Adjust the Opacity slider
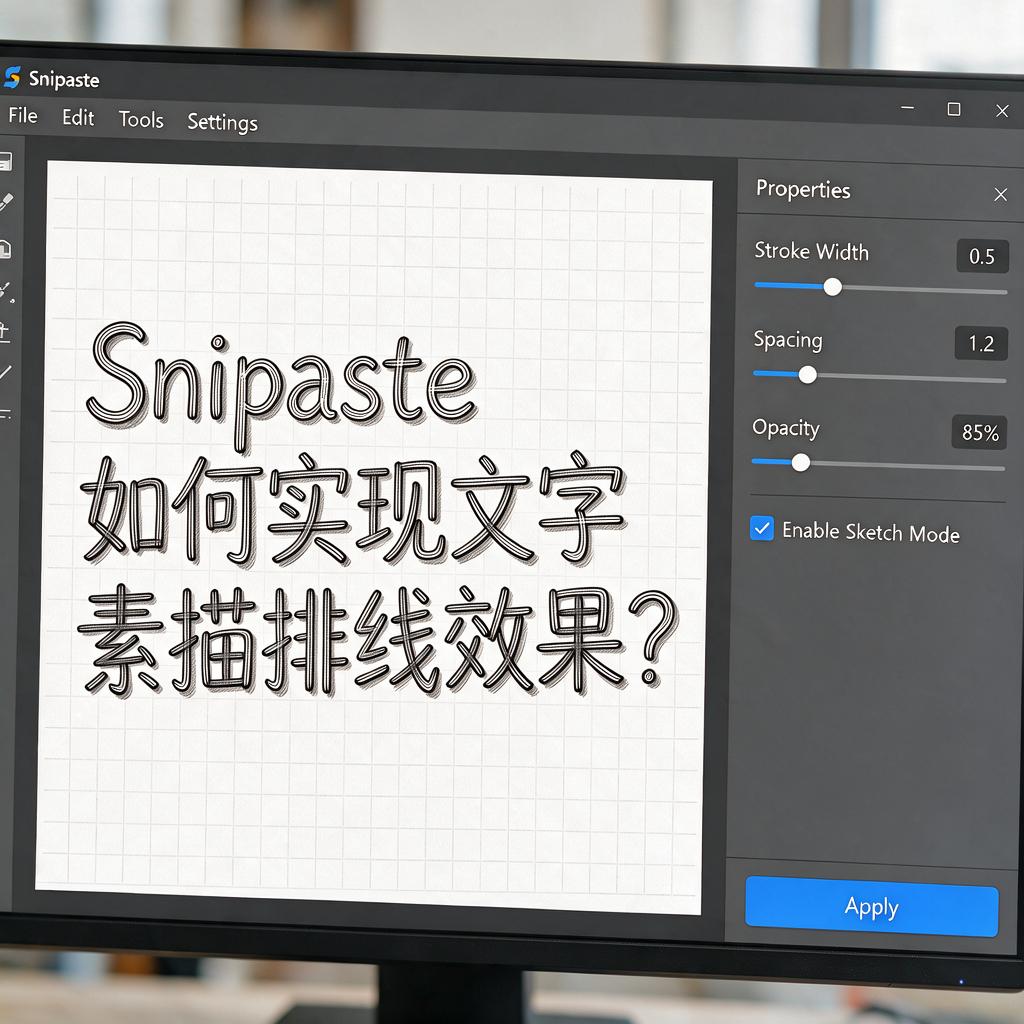 pyautogui.click(x=878, y=464)
